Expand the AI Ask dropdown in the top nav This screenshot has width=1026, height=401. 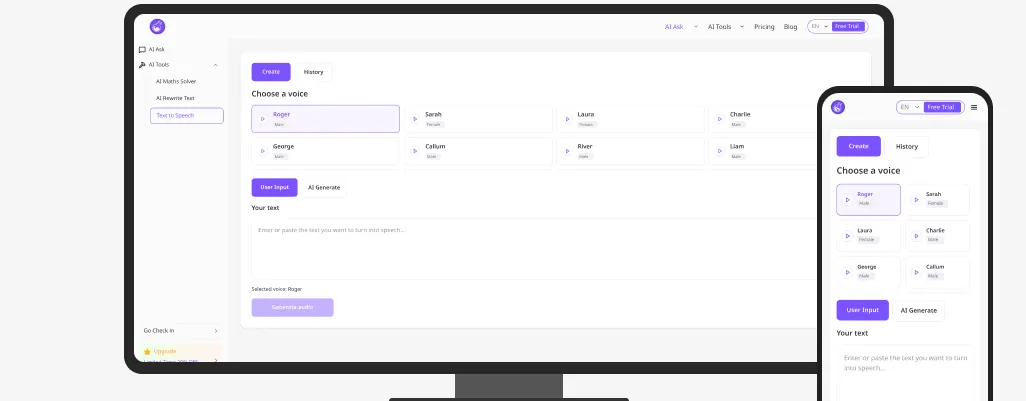(x=696, y=27)
